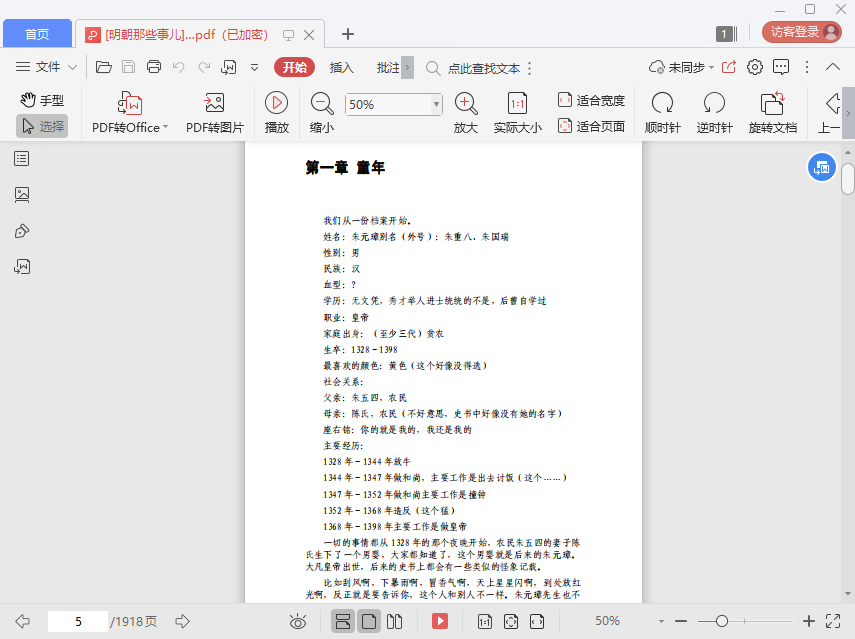Screen dimensions: 855x639
Task: Click the zoom slider handle
Action: click(721, 621)
